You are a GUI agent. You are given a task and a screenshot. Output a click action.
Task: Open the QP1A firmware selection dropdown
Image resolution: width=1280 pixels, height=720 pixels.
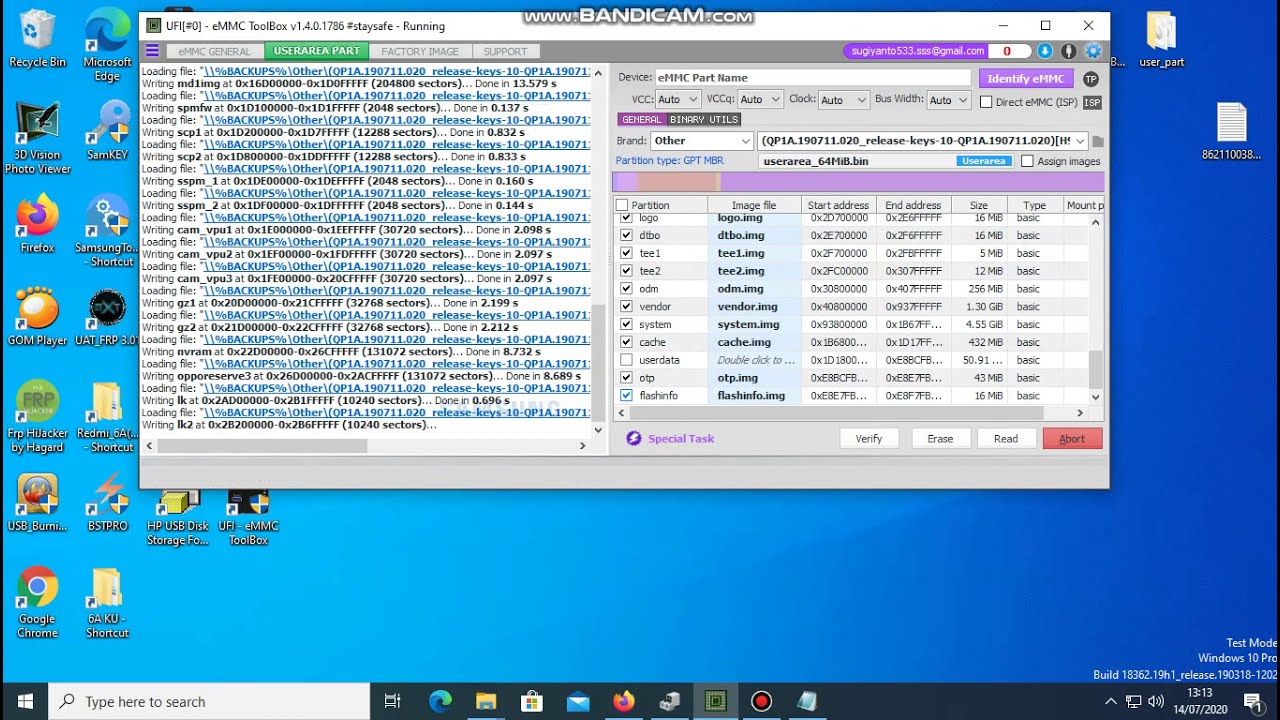[x=923, y=141]
